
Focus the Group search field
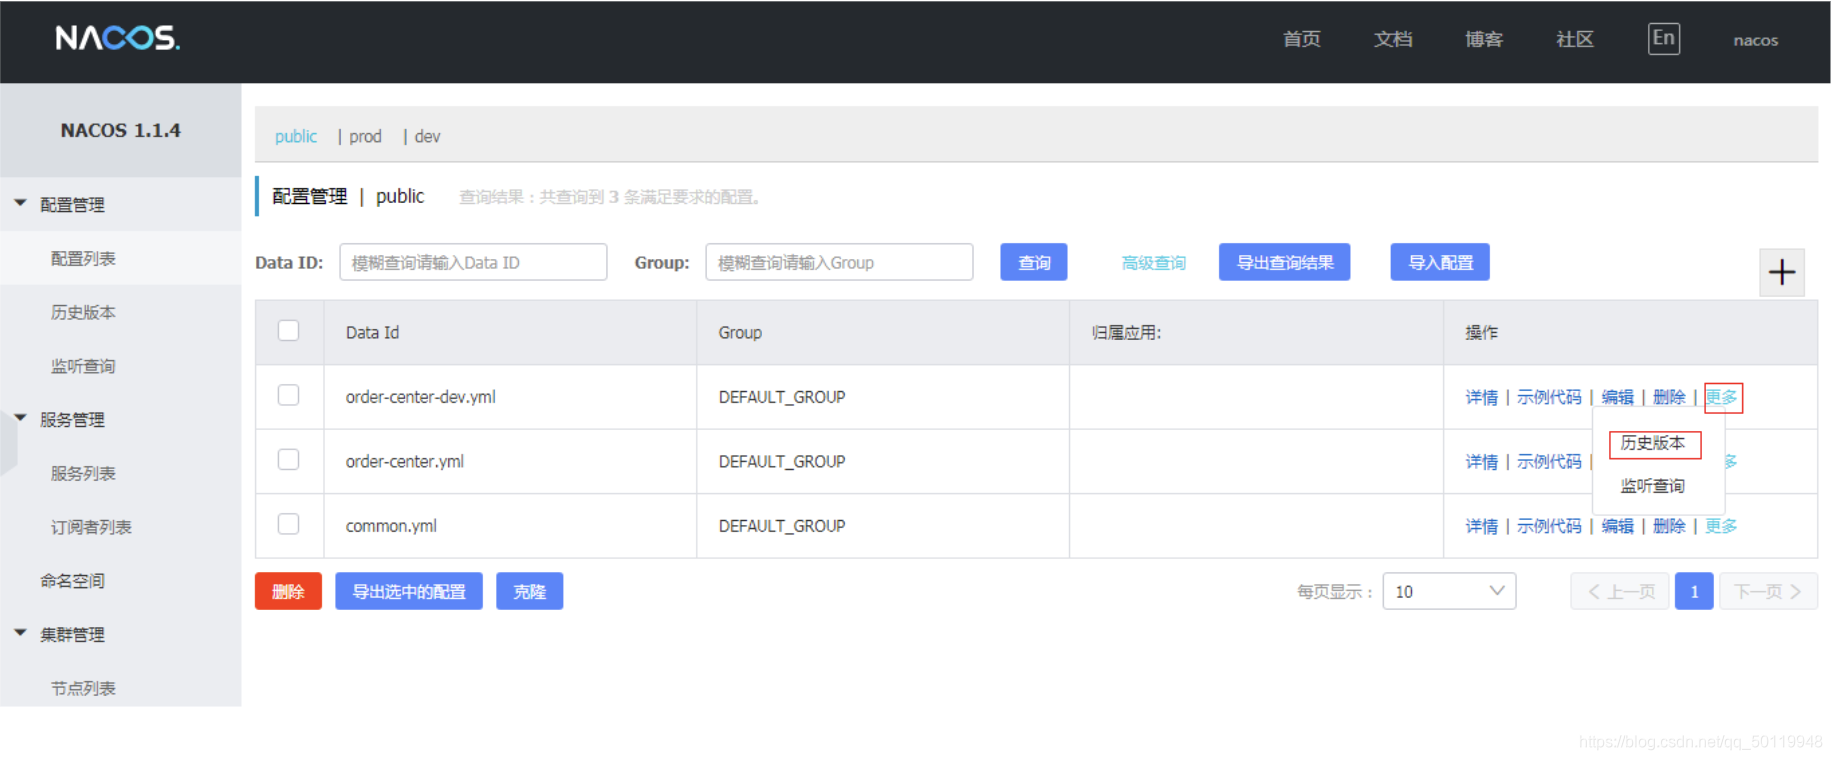[x=839, y=262]
